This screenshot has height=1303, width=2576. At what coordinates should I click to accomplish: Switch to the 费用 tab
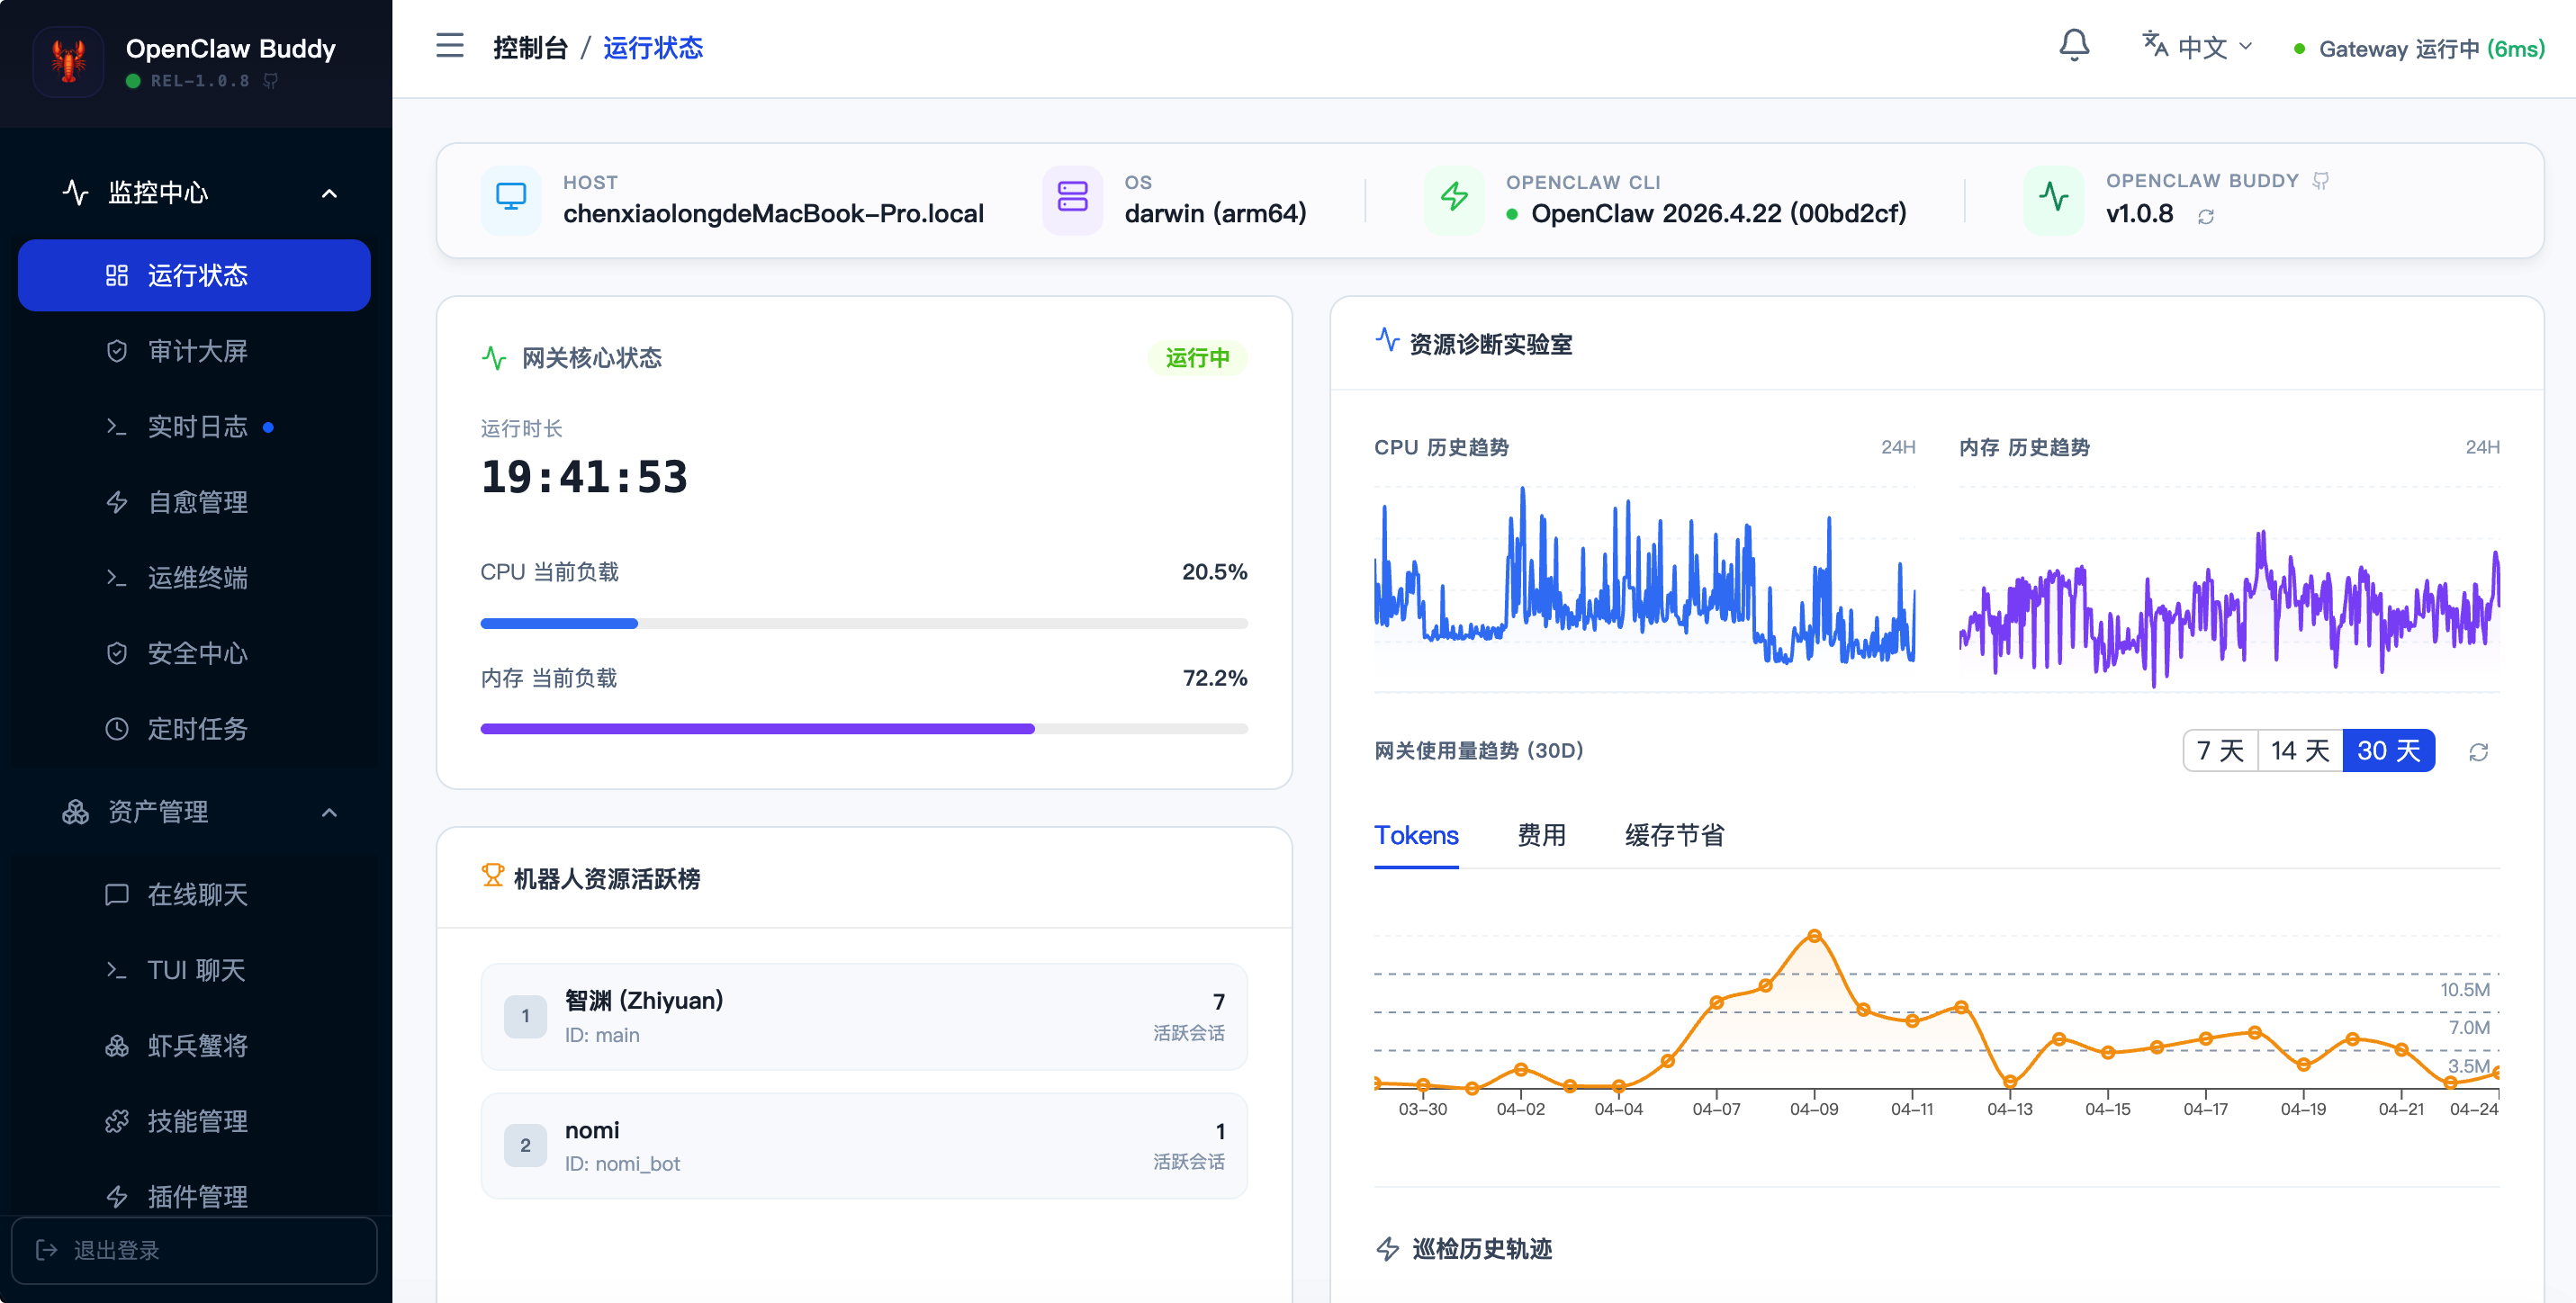click(1541, 836)
